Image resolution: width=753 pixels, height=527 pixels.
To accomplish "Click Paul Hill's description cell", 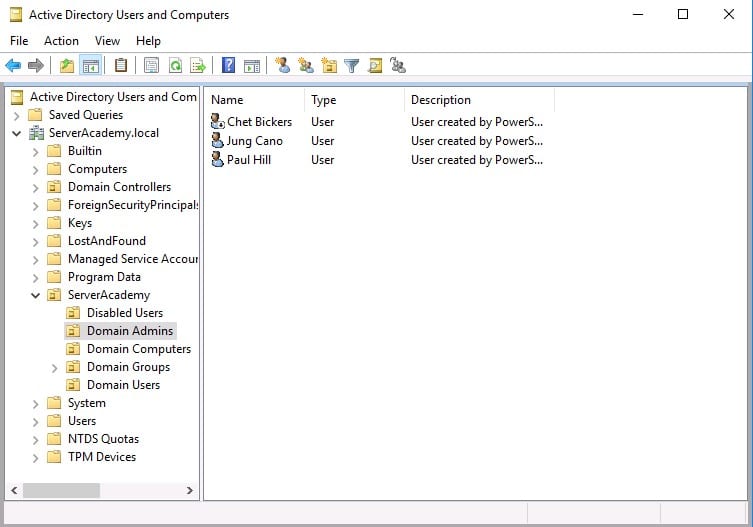I will tap(477, 159).
